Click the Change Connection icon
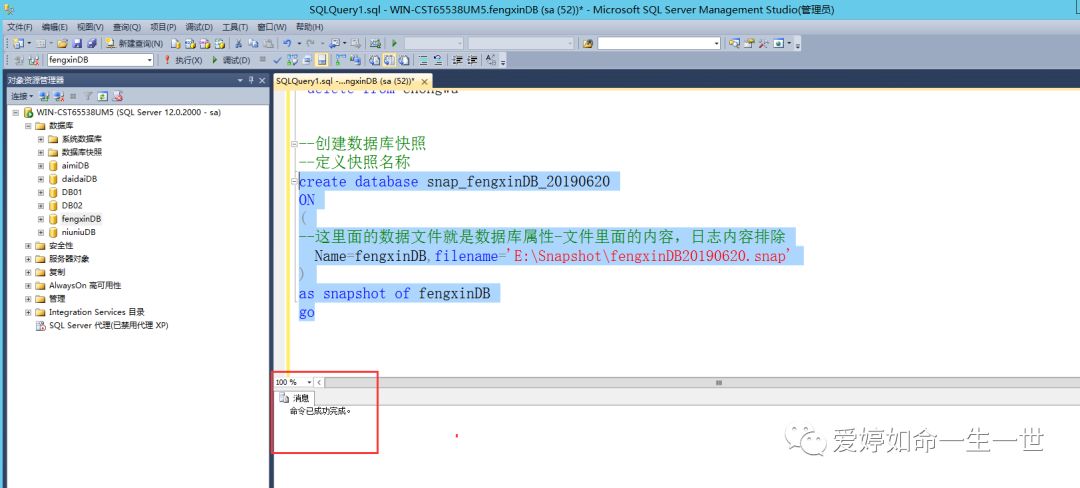The image size is (1080, 488). tap(32, 60)
